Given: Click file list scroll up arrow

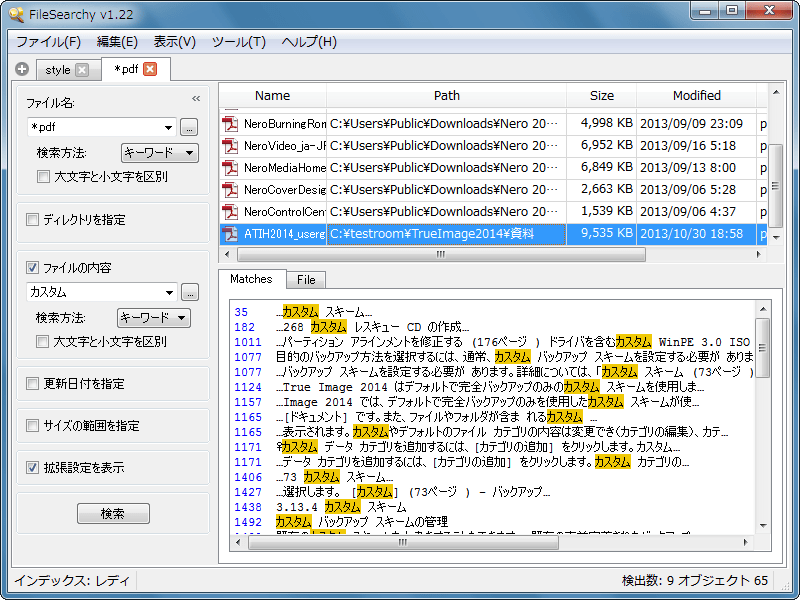Looking at the screenshot, I should tap(776, 92).
